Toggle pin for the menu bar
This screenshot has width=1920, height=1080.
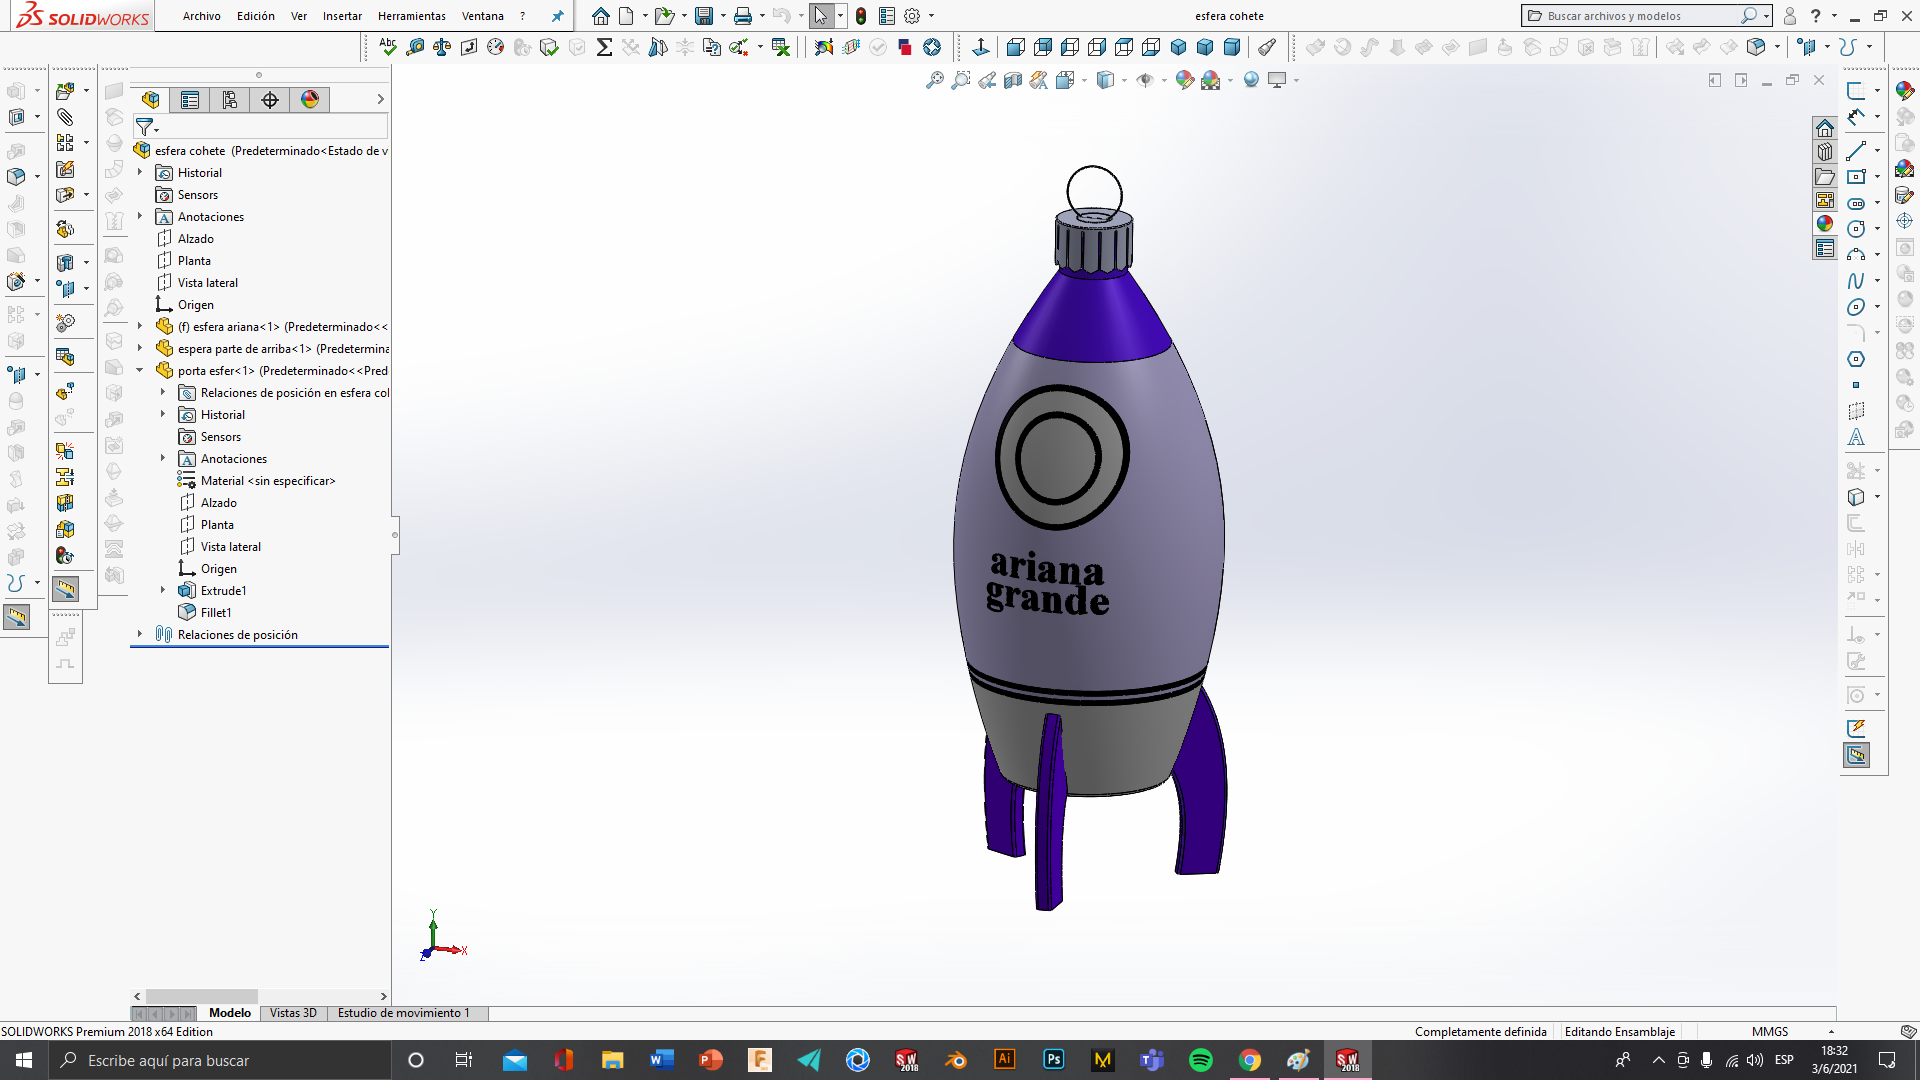[558, 16]
